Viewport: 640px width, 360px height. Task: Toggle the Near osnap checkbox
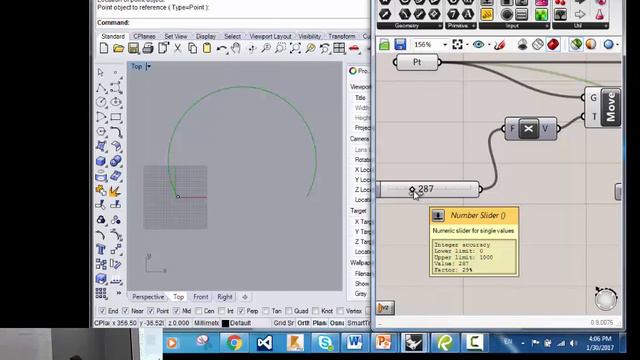[x=126, y=311]
